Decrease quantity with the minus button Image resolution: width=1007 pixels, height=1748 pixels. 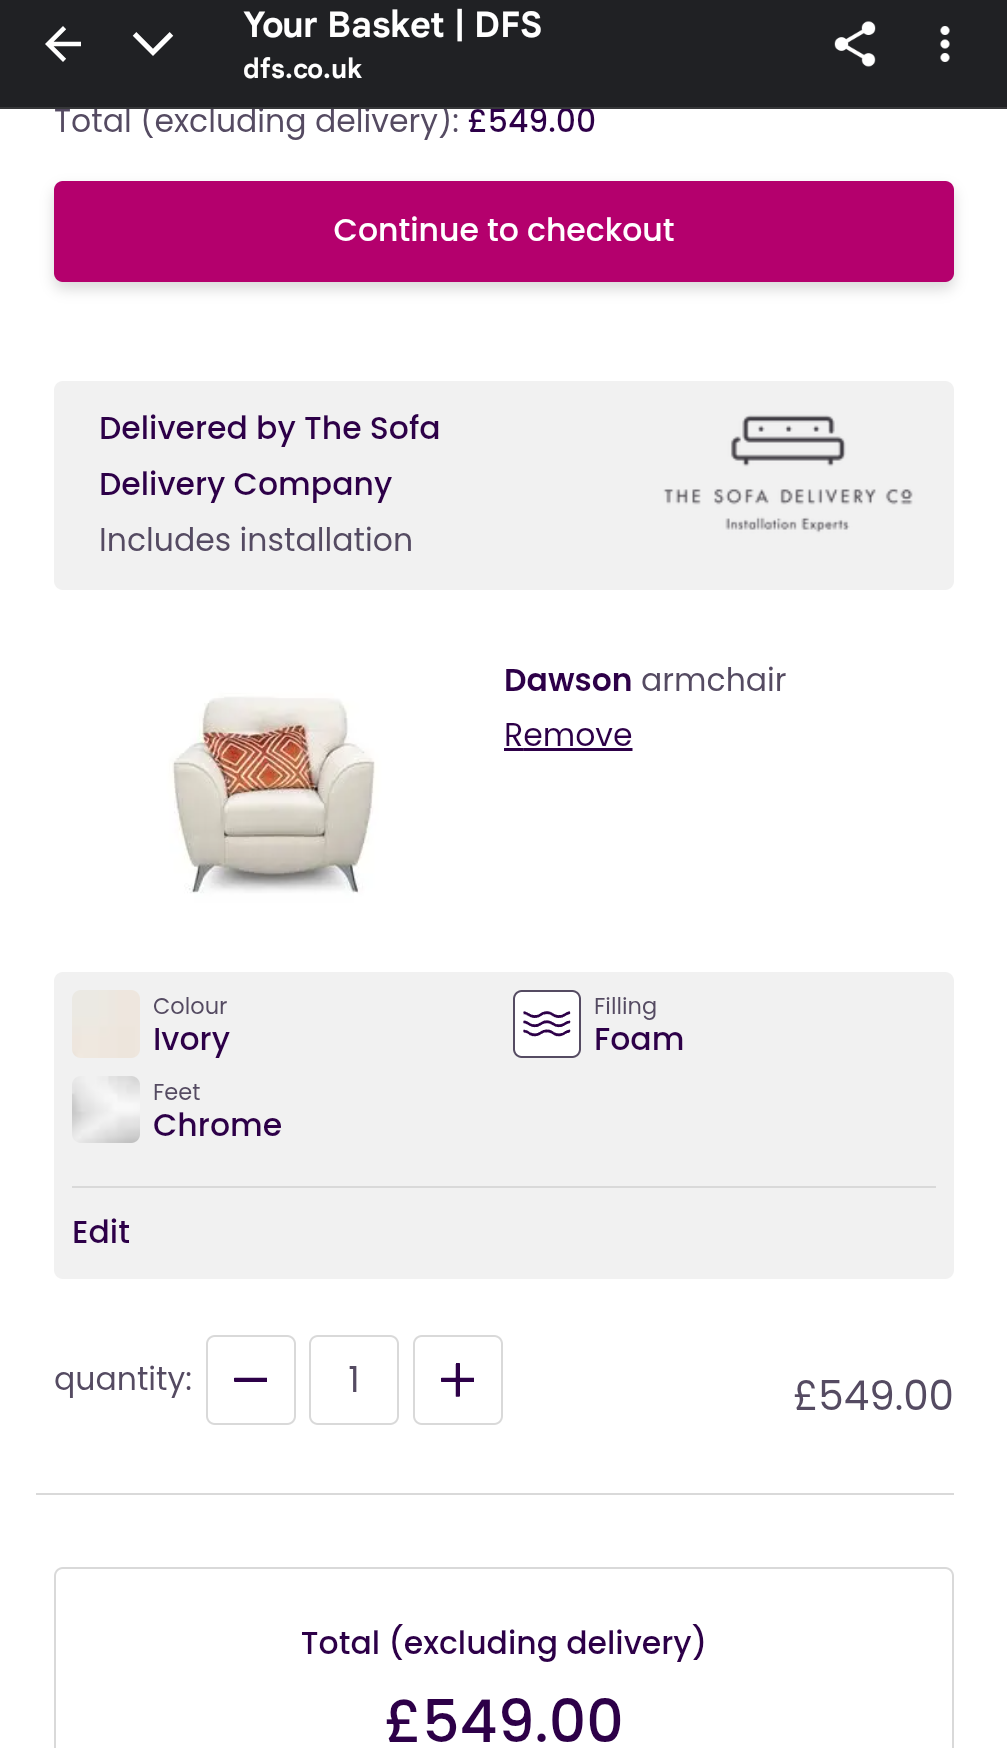[x=251, y=1380]
